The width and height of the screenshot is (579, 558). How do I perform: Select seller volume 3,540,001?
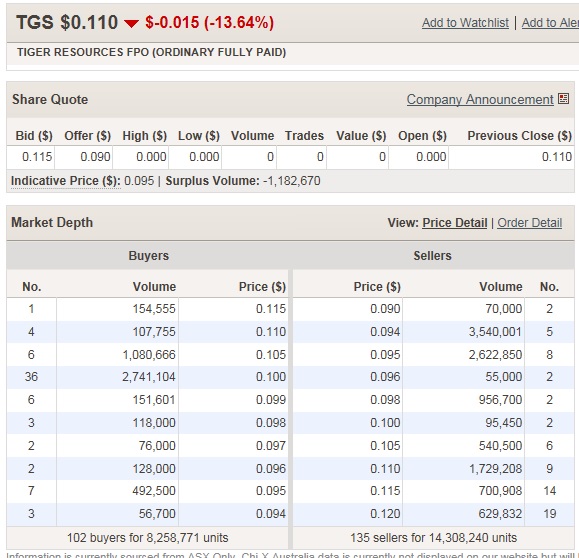(x=495, y=332)
